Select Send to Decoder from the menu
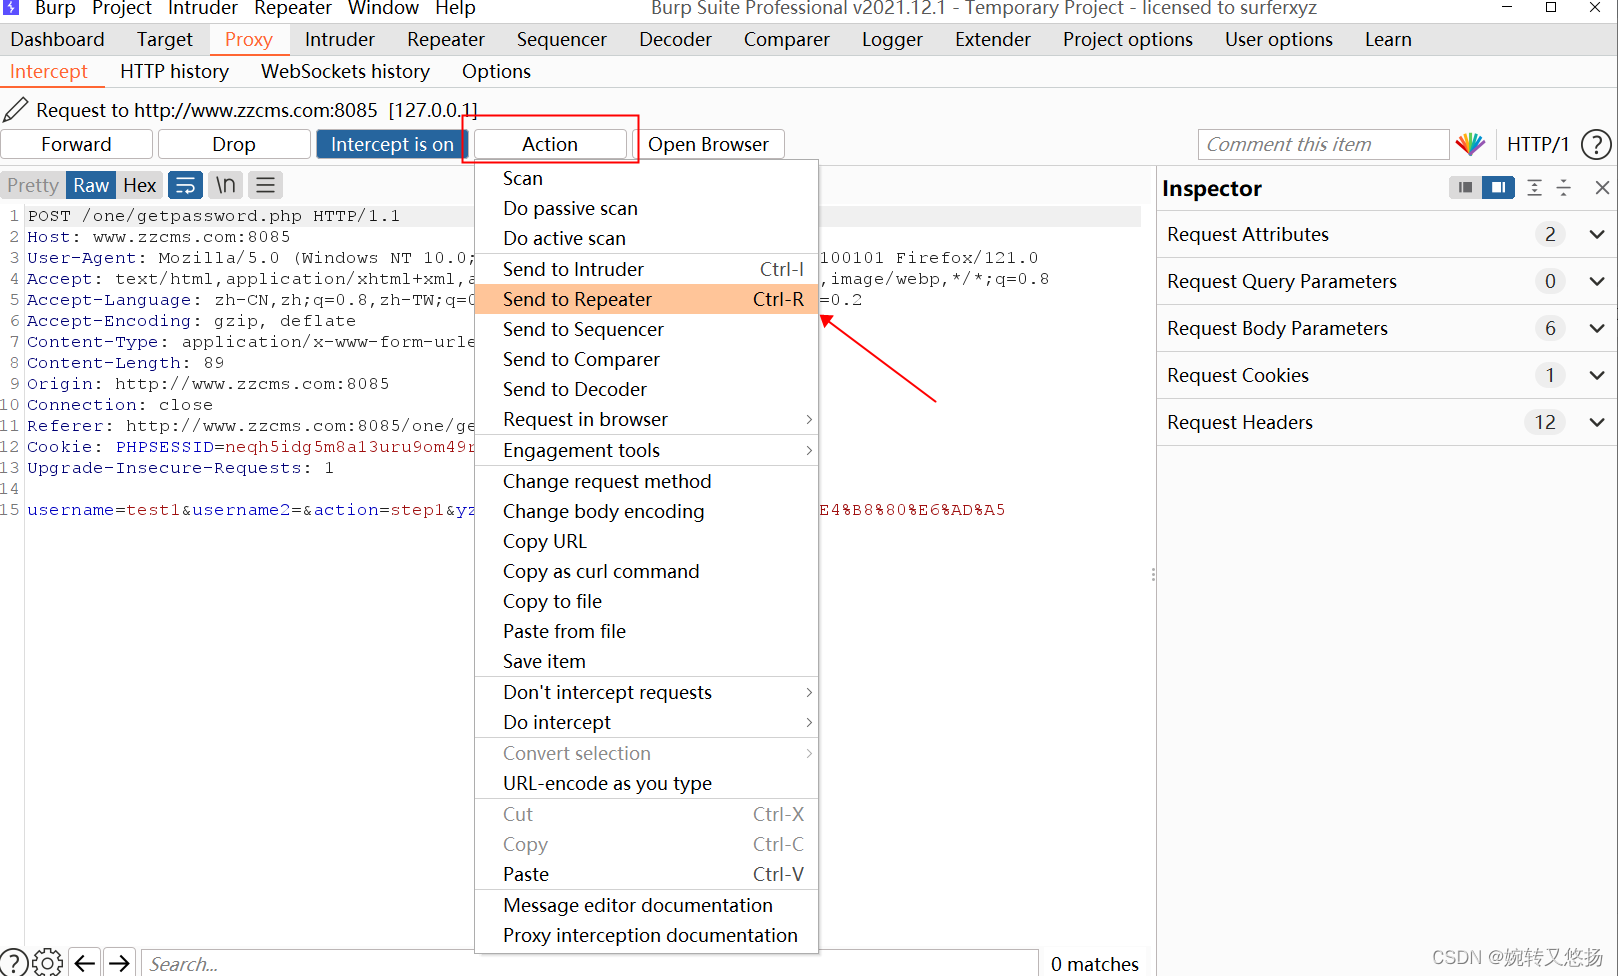Viewport: 1618px width, 976px height. [x=646, y=389]
